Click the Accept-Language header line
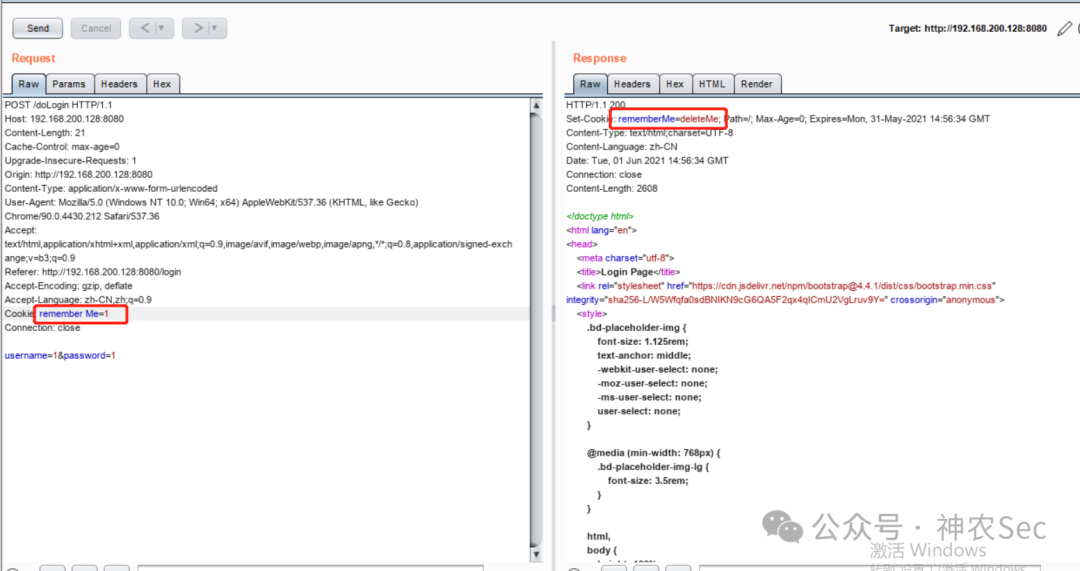 coord(78,300)
